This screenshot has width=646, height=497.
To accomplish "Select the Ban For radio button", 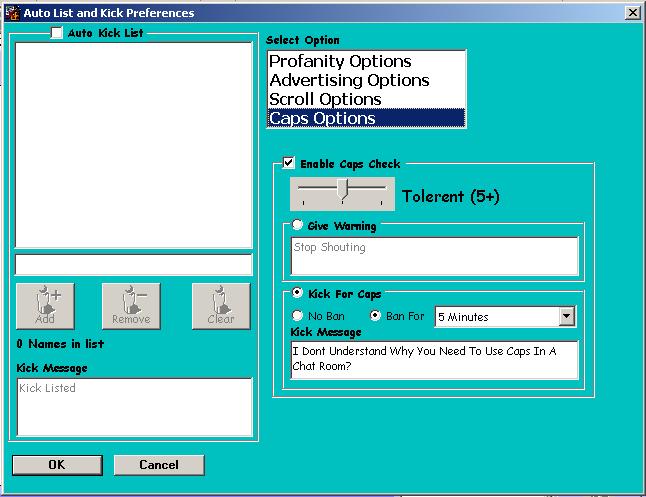I will point(376,316).
